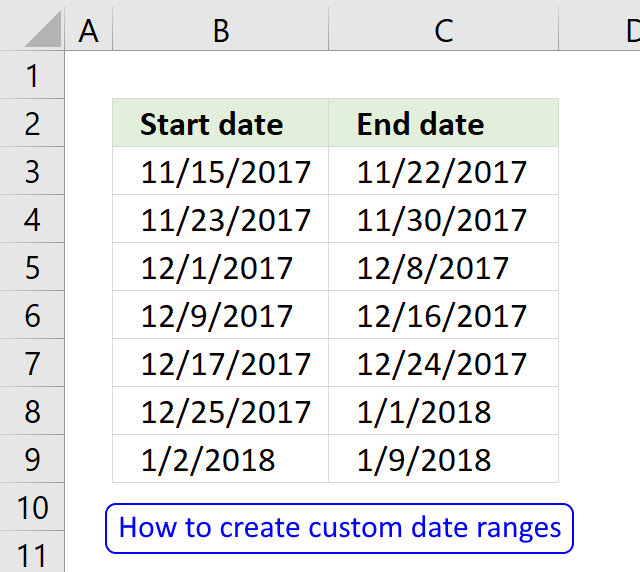The height and width of the screenshot is (572, 640).
Task: Select row 2 header
Action: [32, 124]
